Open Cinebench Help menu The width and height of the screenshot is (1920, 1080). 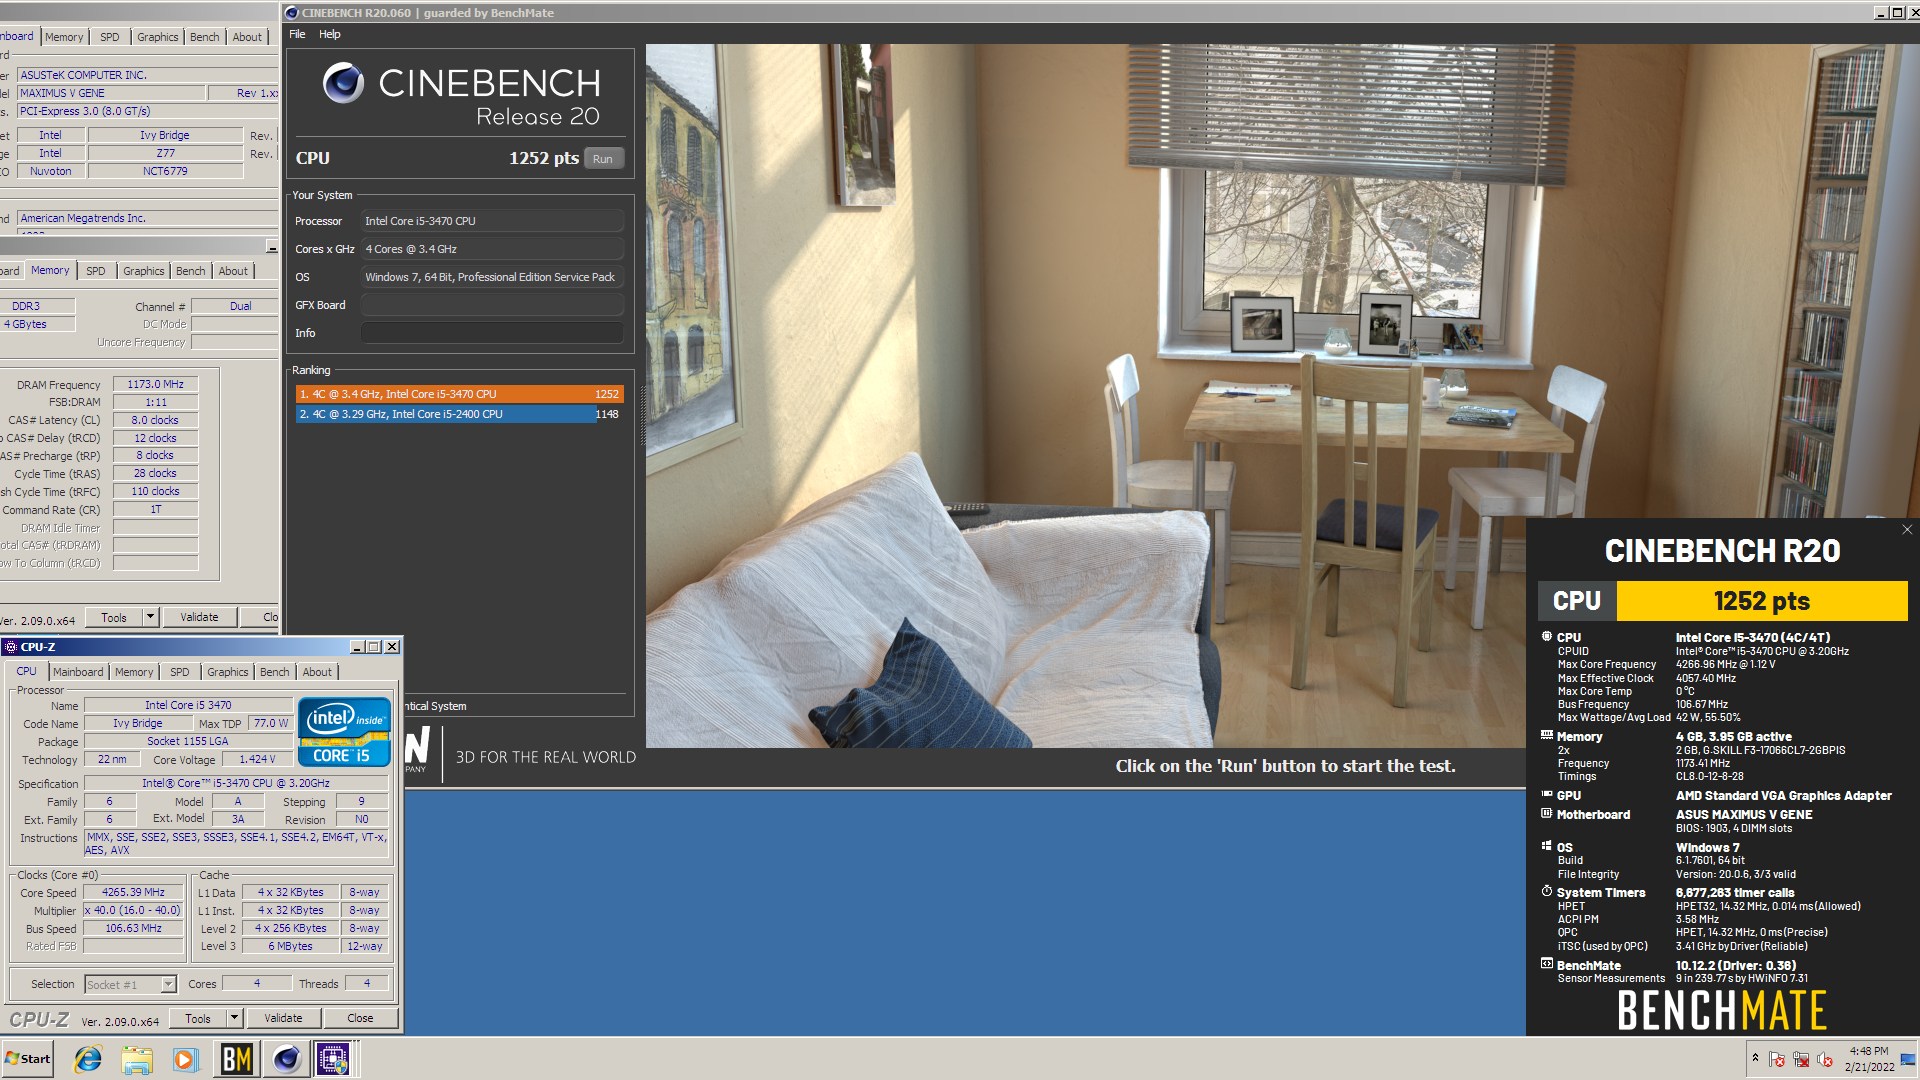pos(330,34)
